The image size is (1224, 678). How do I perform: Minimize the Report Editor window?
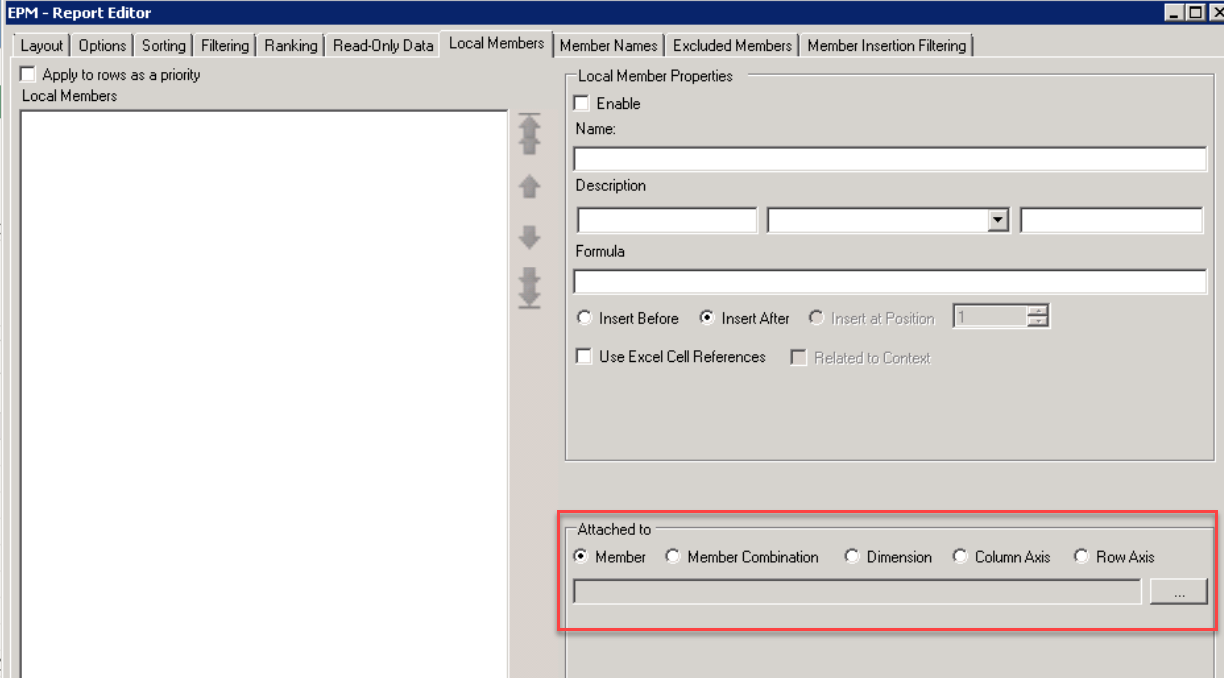coord(1173,12)
